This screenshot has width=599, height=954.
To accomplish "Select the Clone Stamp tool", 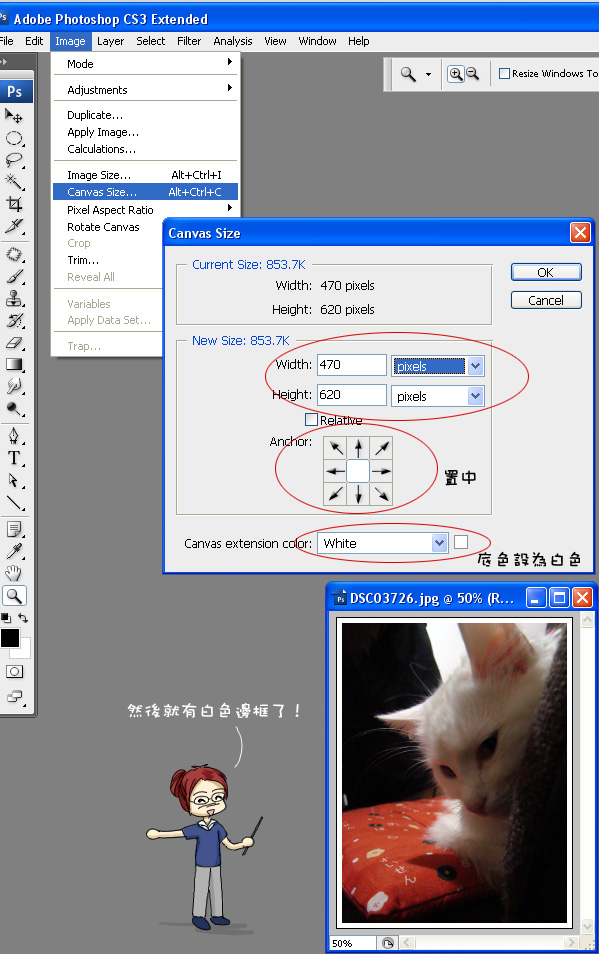I will (14, 298).
